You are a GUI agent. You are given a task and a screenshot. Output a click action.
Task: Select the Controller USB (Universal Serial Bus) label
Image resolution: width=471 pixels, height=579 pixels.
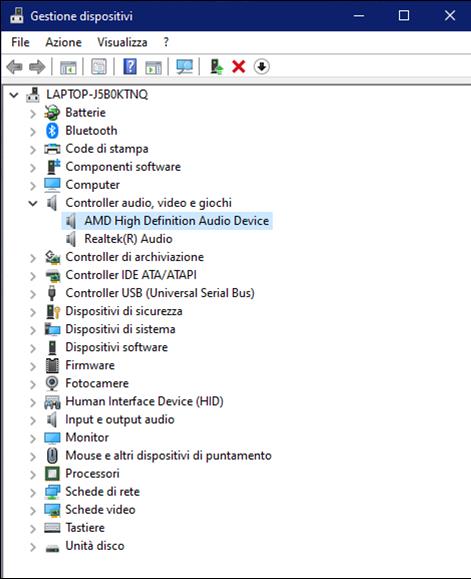[x=160, y=293]
